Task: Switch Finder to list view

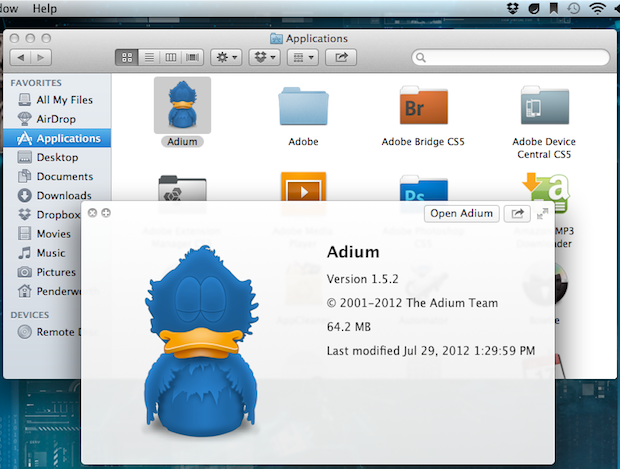Action: [149, 58]
